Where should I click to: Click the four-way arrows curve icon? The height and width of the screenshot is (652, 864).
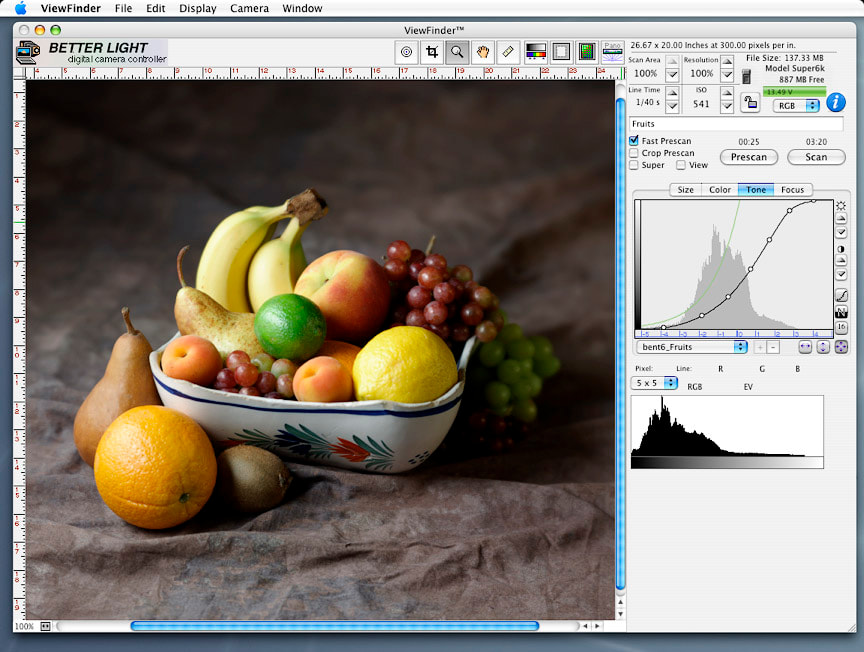[x=841, y=347]
